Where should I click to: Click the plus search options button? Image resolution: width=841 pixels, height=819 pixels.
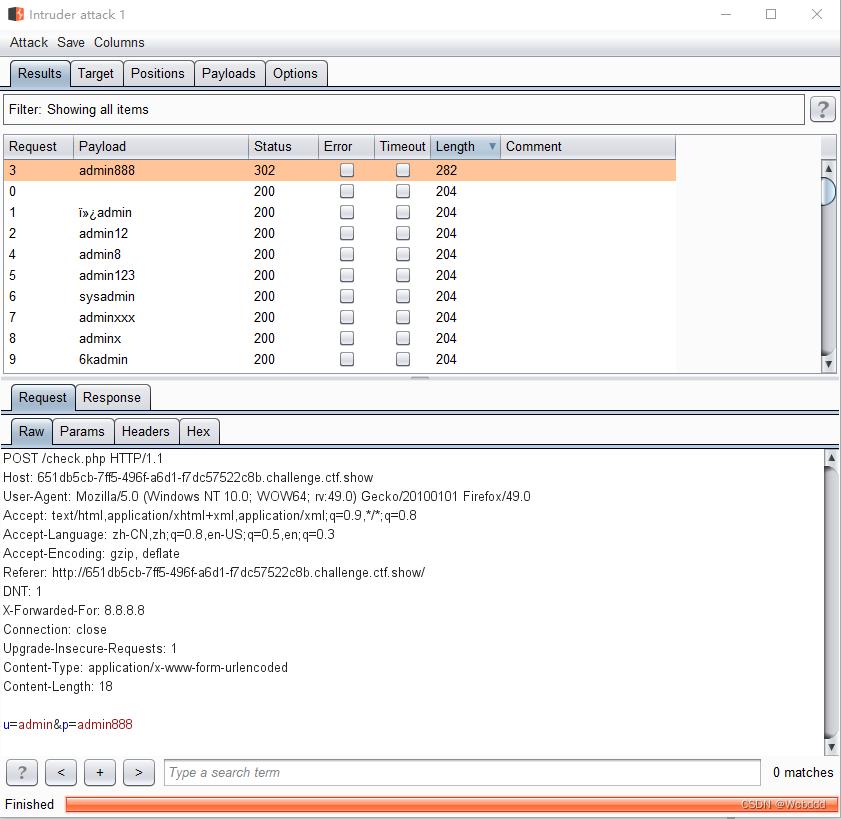click(100, 772)
